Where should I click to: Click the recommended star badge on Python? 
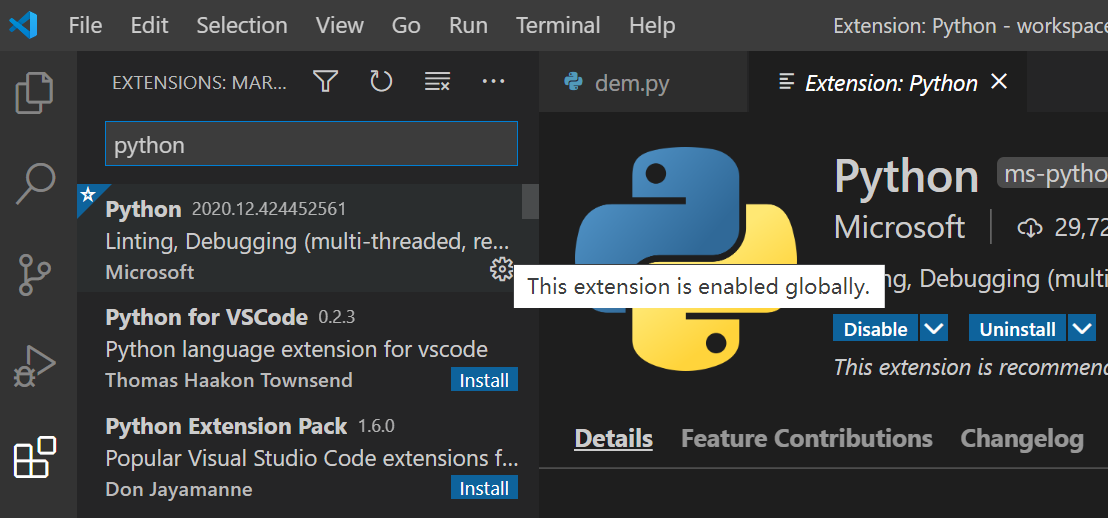point(88,194)
